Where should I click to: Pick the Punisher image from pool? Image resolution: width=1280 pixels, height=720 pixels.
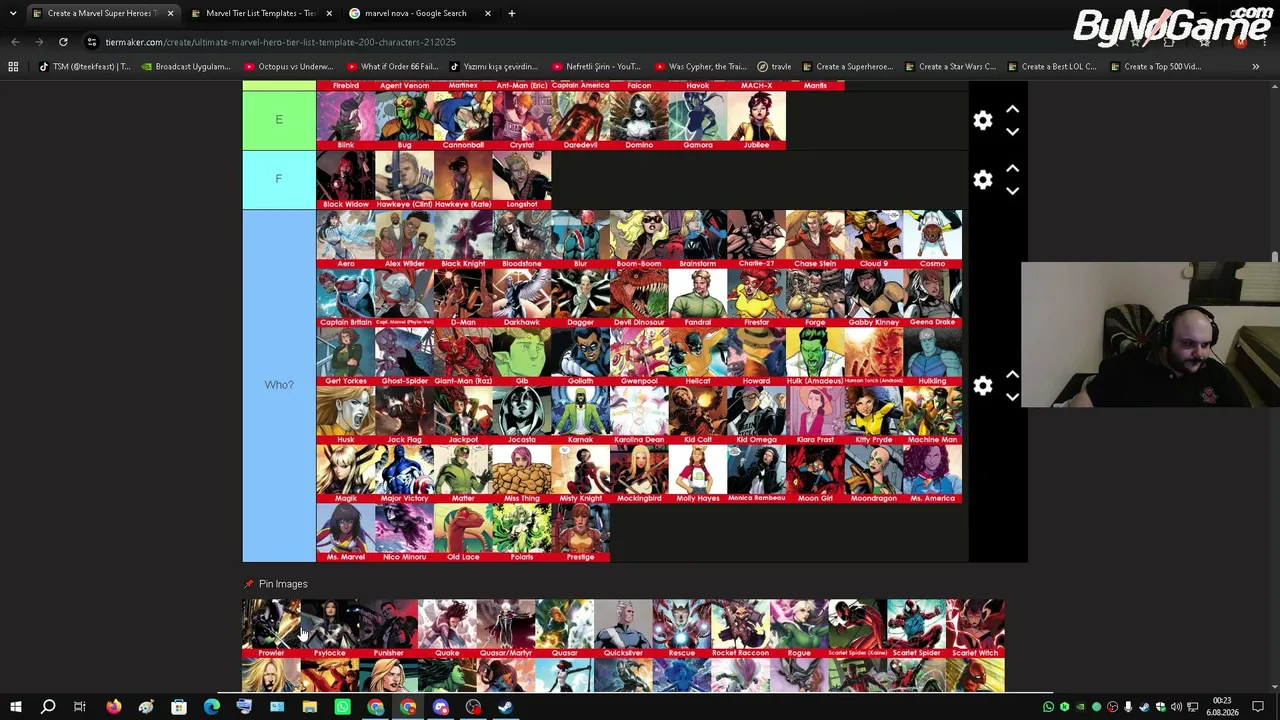coord(388,629)
